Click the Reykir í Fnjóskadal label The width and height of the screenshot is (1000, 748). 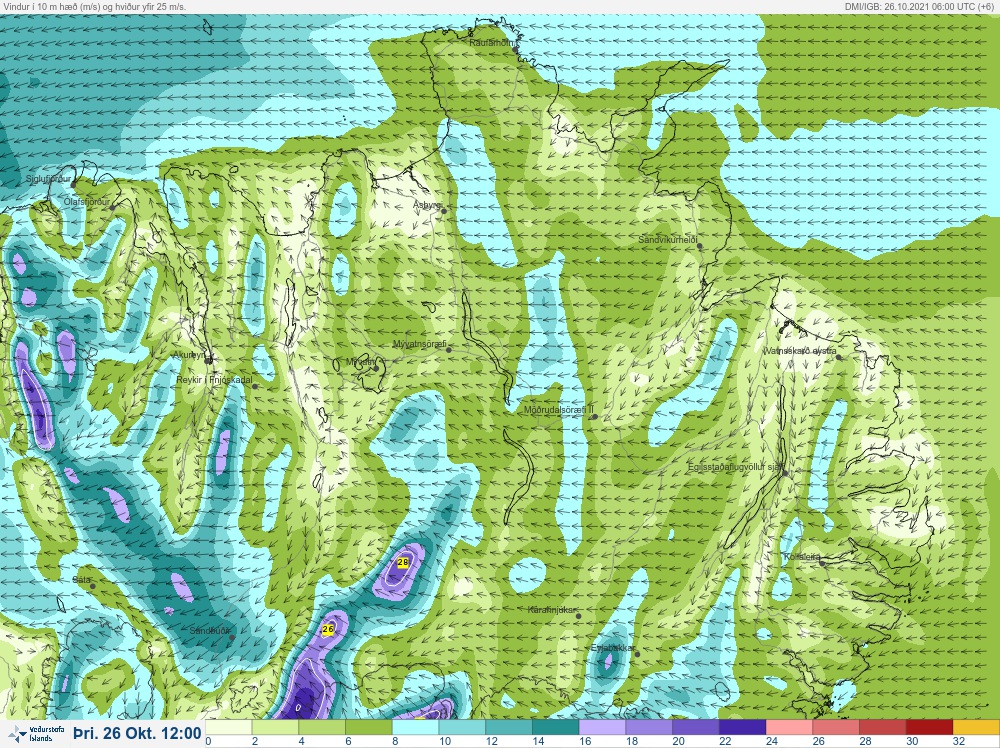point(214,381)
